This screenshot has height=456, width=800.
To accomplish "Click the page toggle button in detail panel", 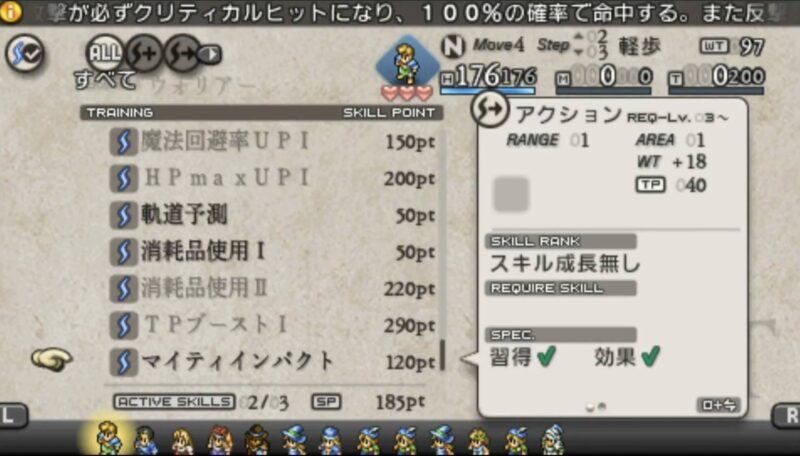I will pos(718,405).
